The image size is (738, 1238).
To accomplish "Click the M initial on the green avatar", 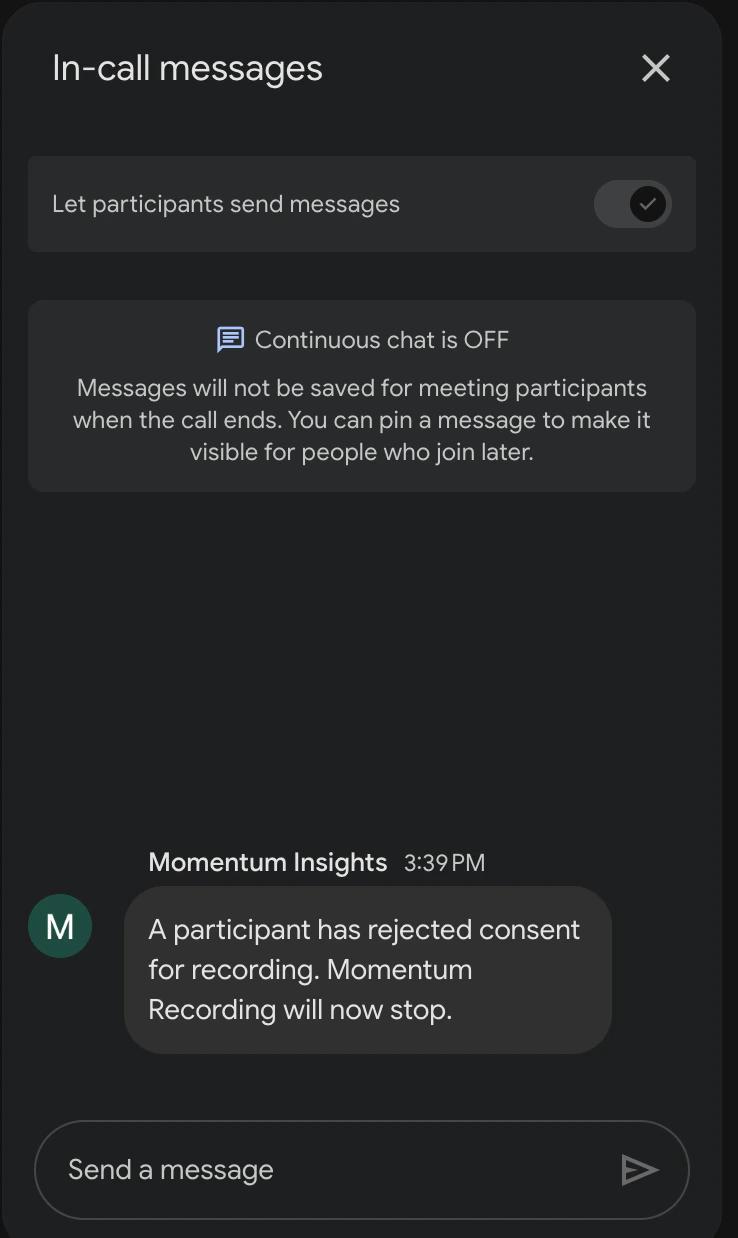I will [x=60, y=926].
